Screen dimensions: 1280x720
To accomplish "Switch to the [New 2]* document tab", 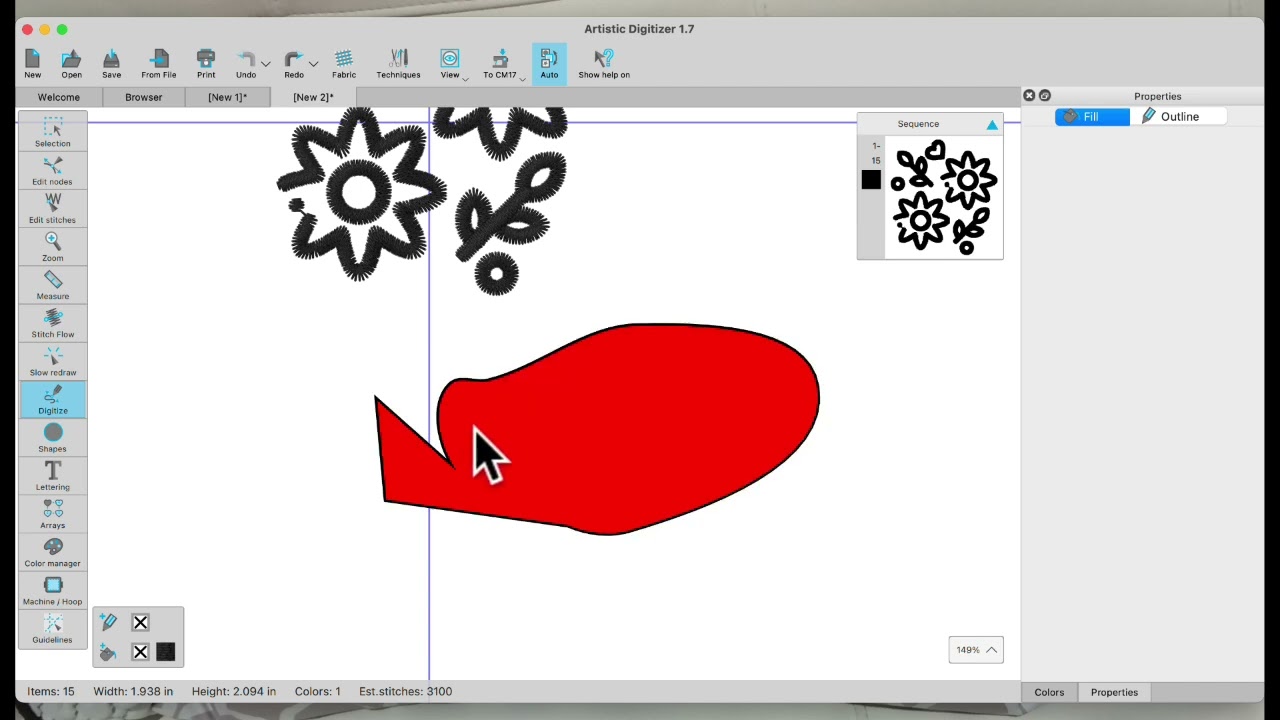I will click(313, 97).
